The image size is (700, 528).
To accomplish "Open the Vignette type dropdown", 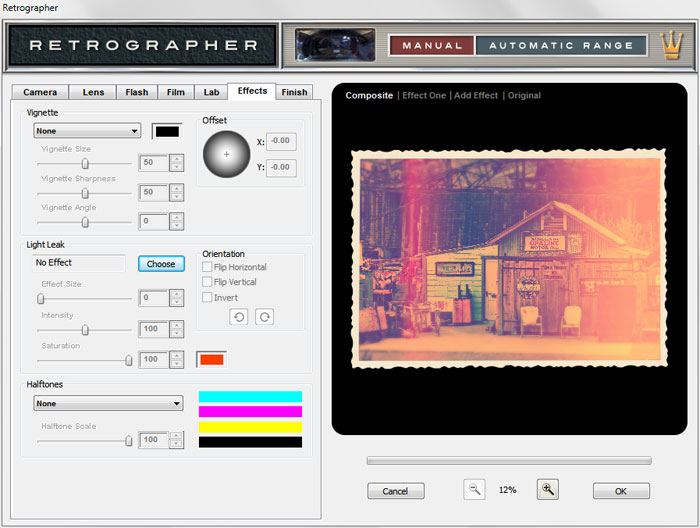I will point(87,131).
